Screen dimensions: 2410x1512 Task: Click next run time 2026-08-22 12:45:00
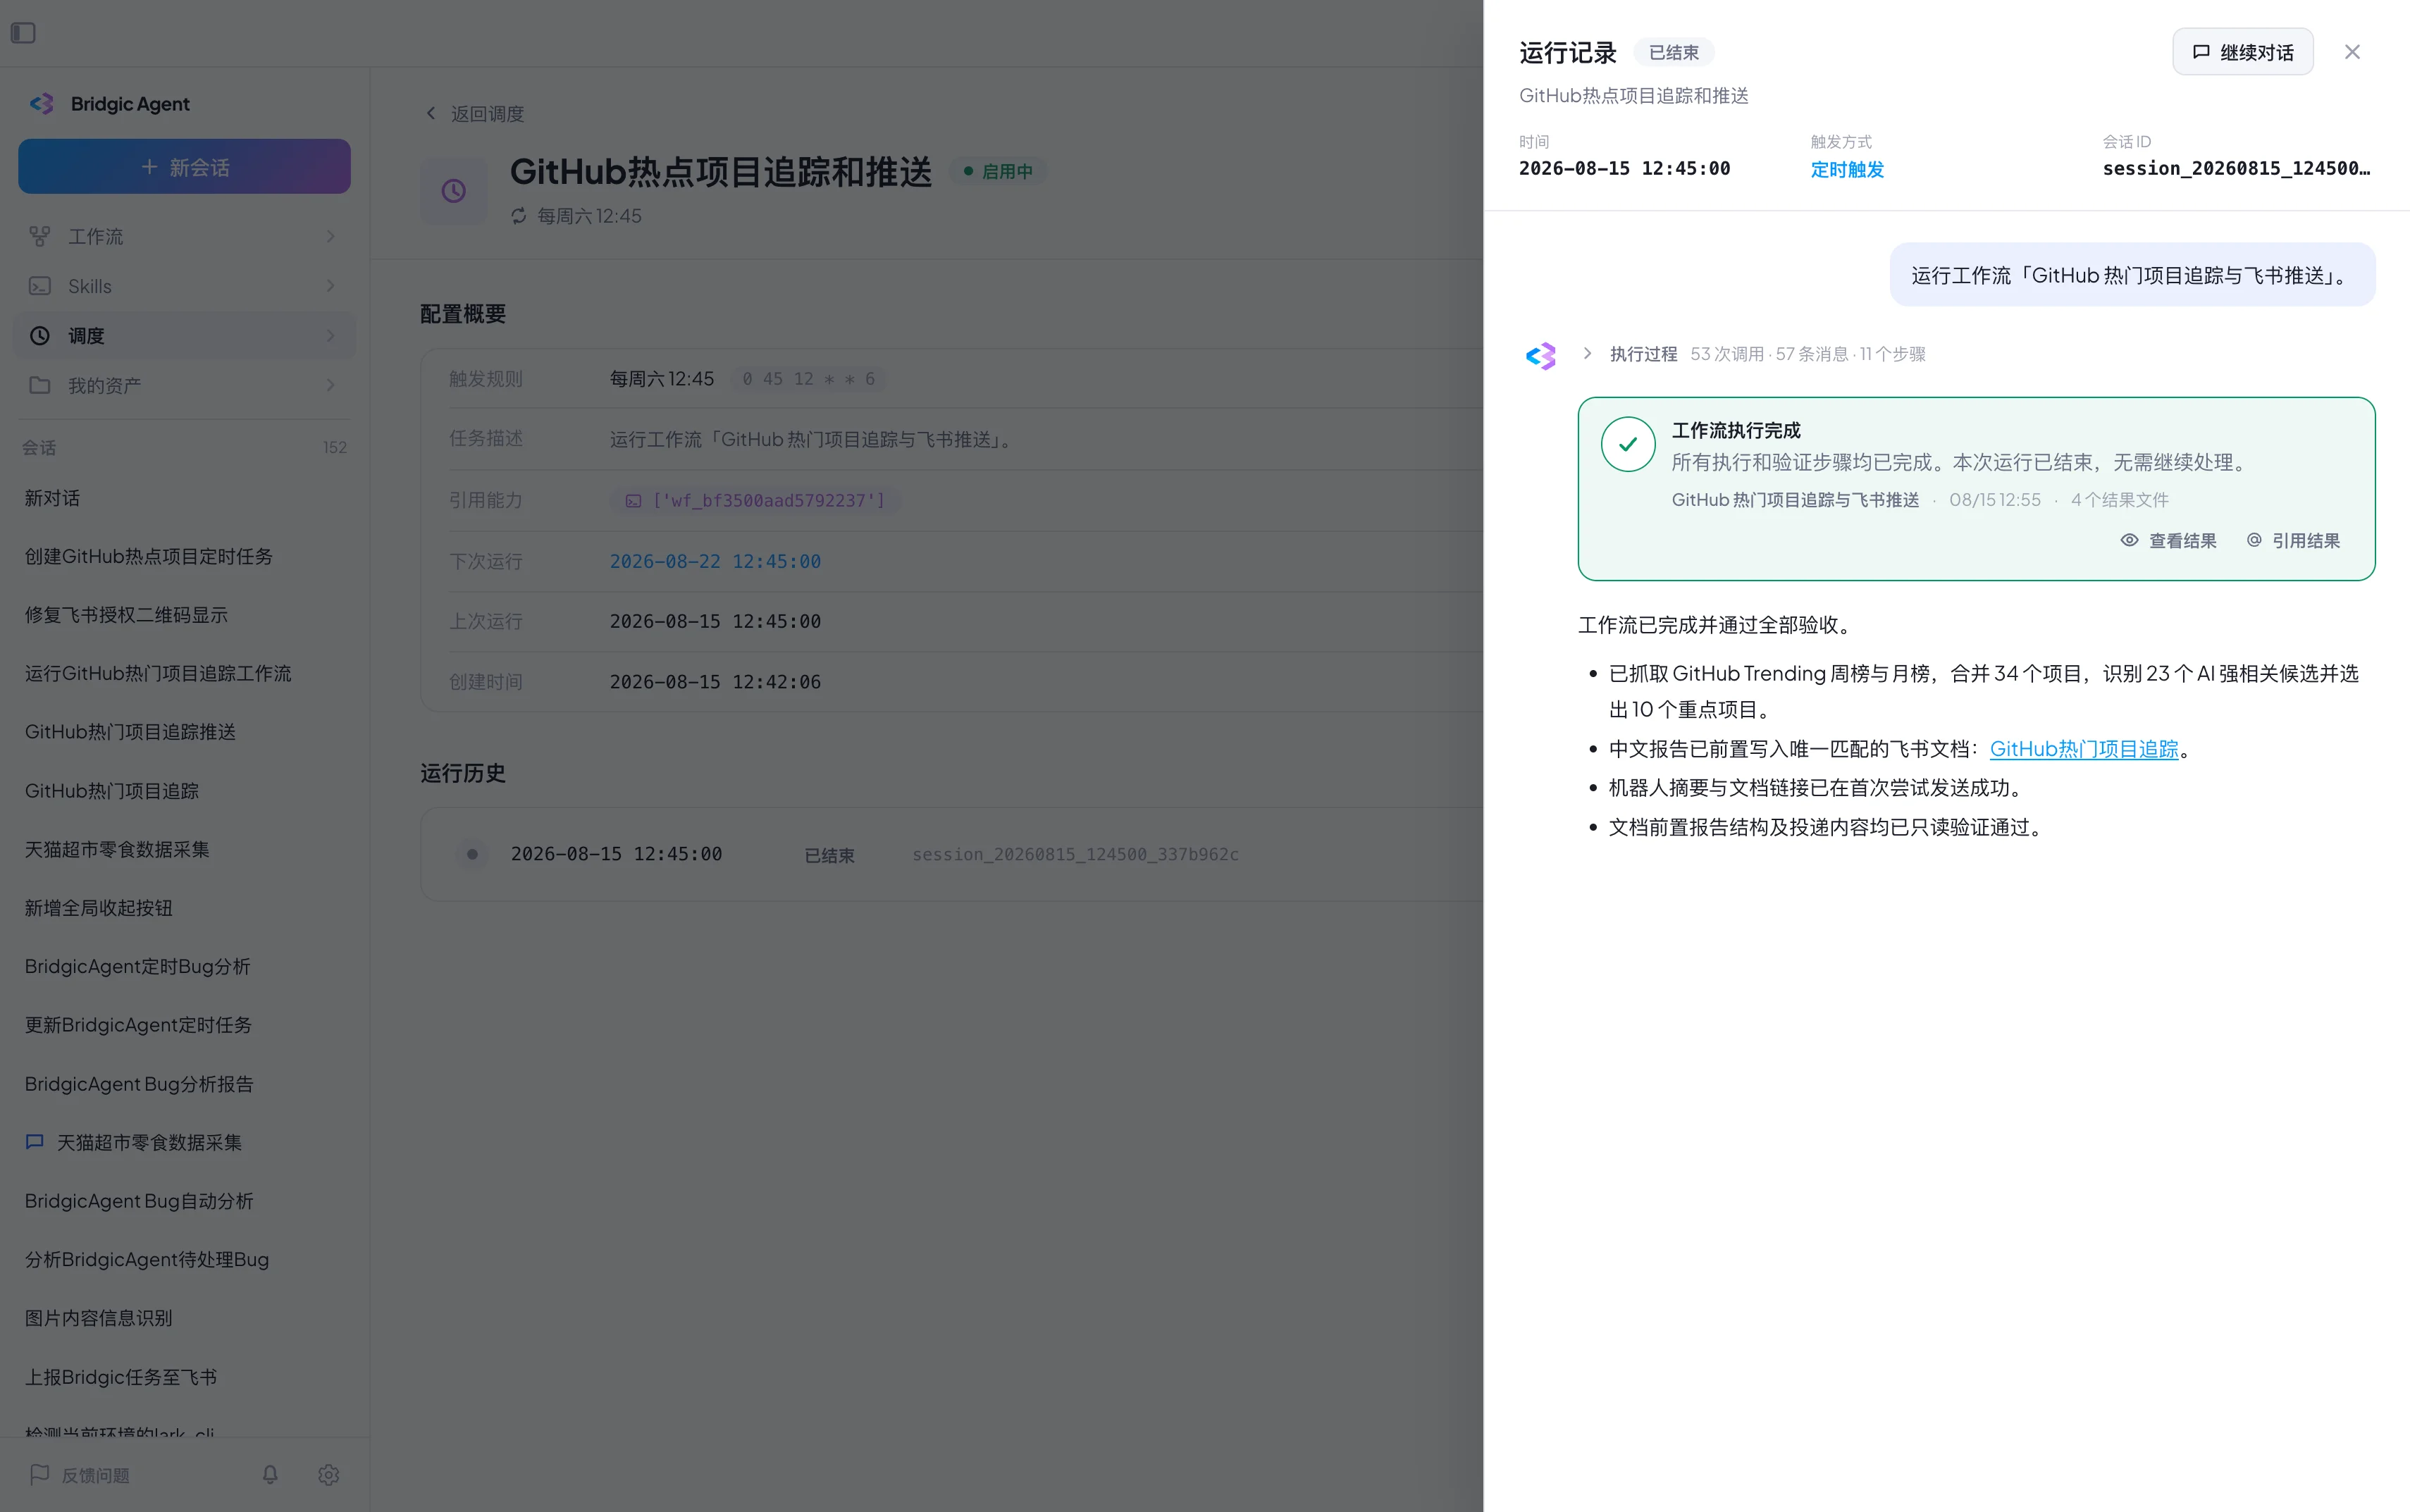coord(715,561)
